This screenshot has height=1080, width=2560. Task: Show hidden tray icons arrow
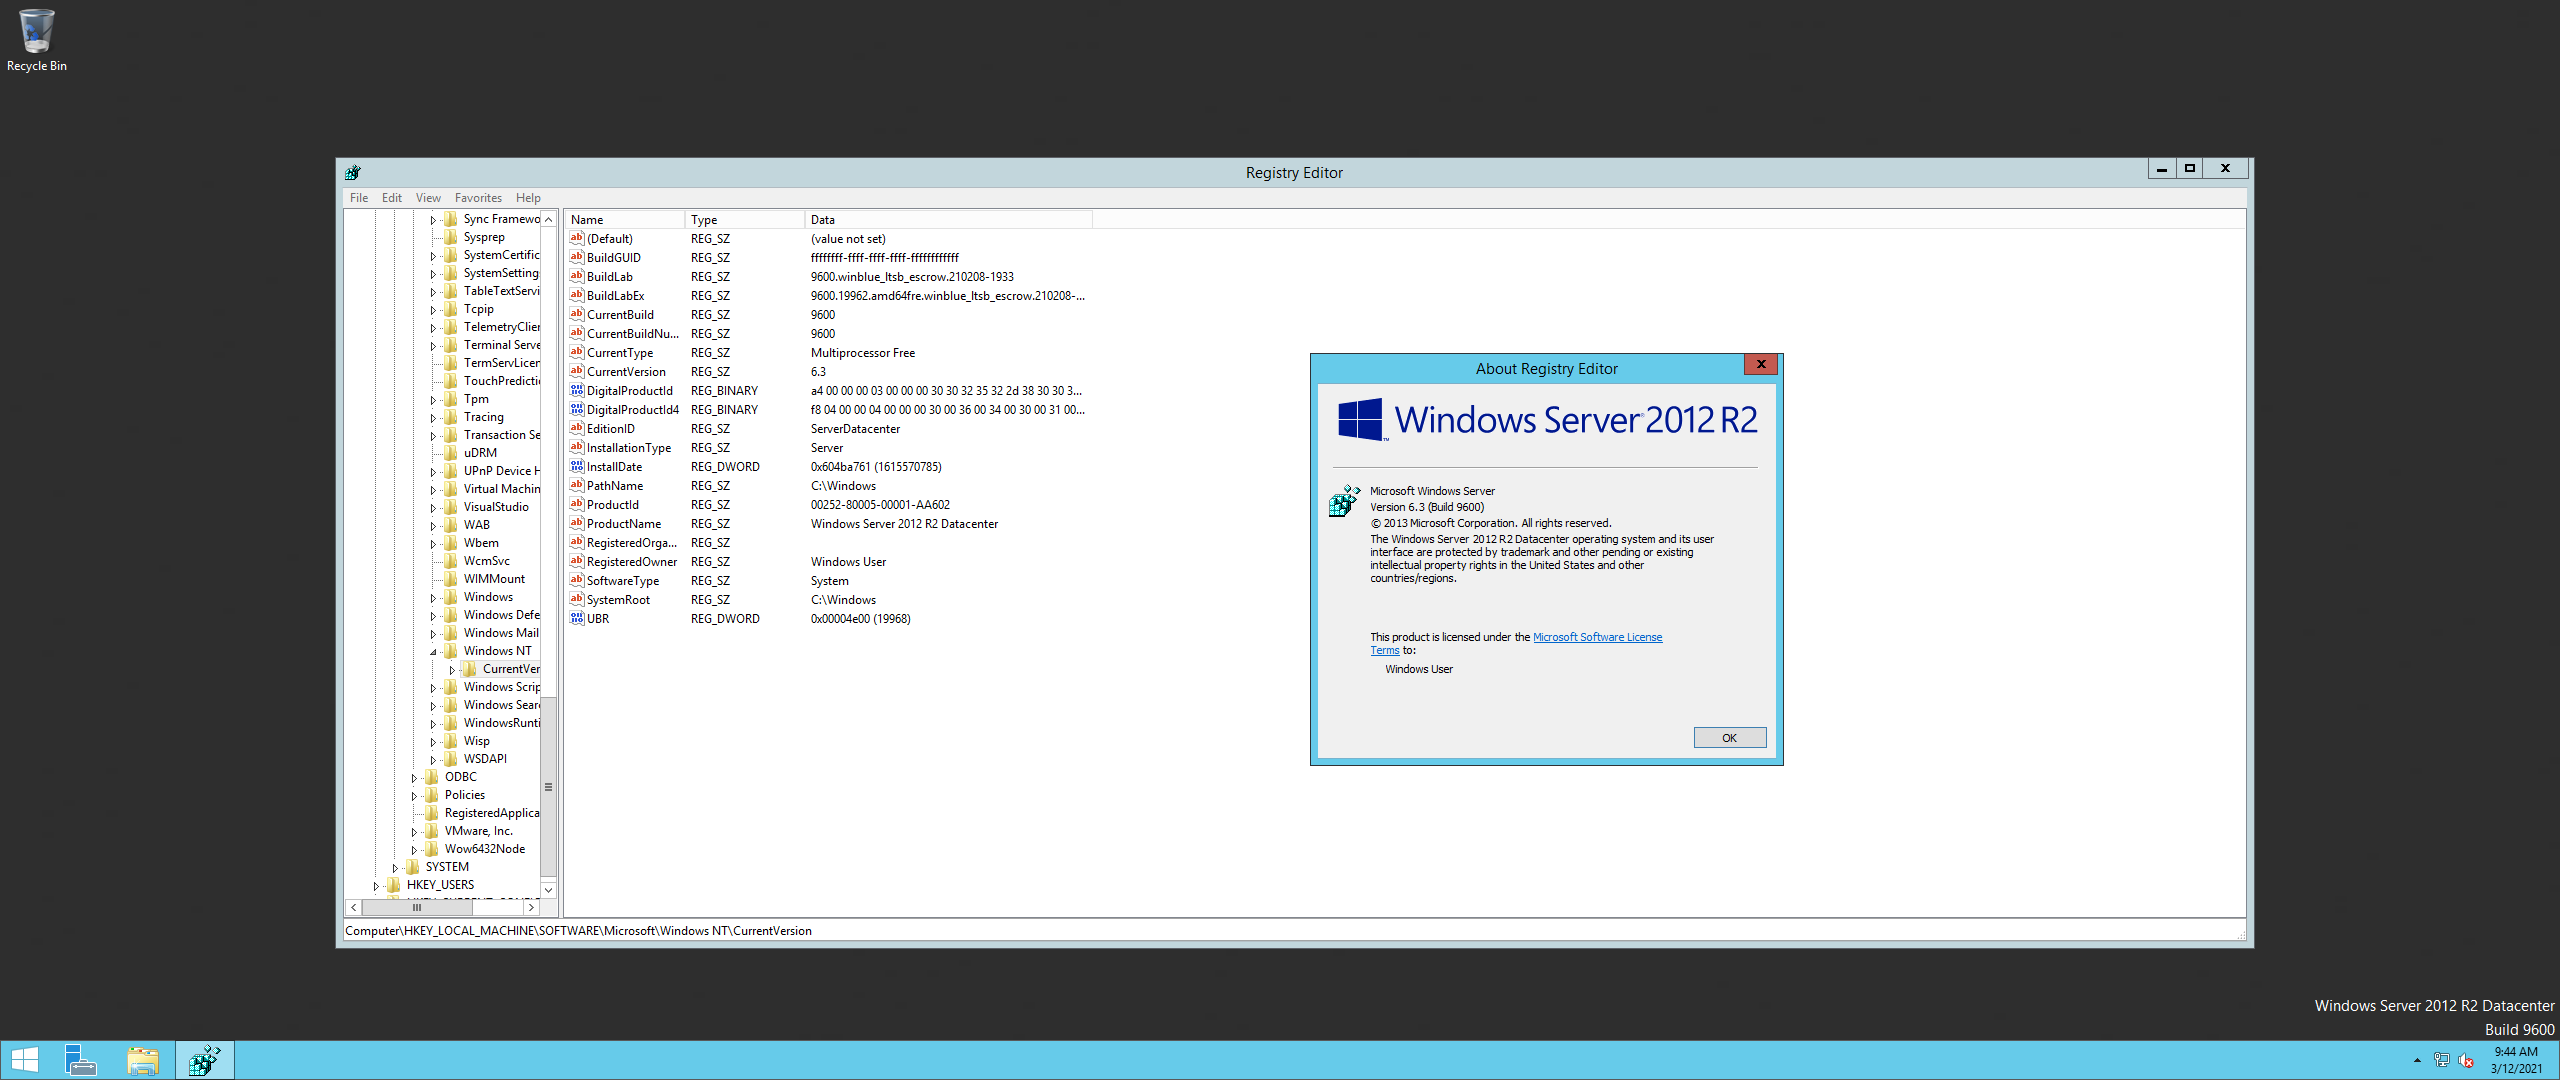pyautogui.click(x=2417, y=1060)
